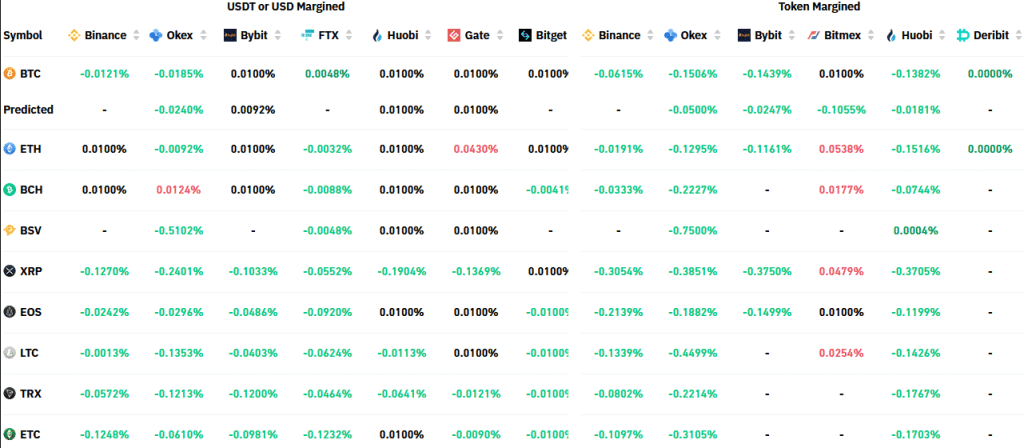Click the XRP coin icon
This screenshot has width=1024, height=448.
(x=10, y=271)
